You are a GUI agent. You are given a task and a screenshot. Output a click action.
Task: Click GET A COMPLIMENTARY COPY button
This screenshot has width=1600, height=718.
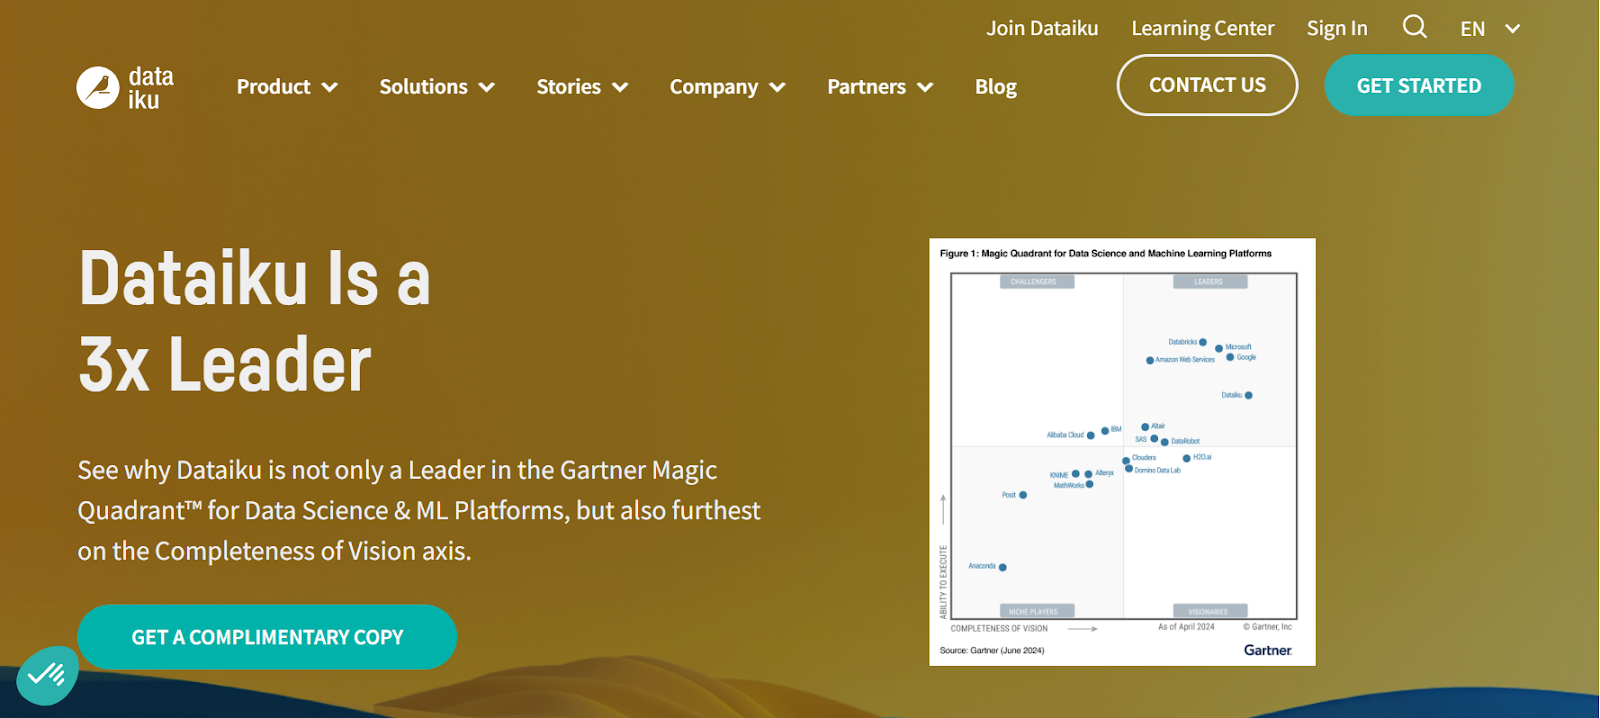coord(267,637)
